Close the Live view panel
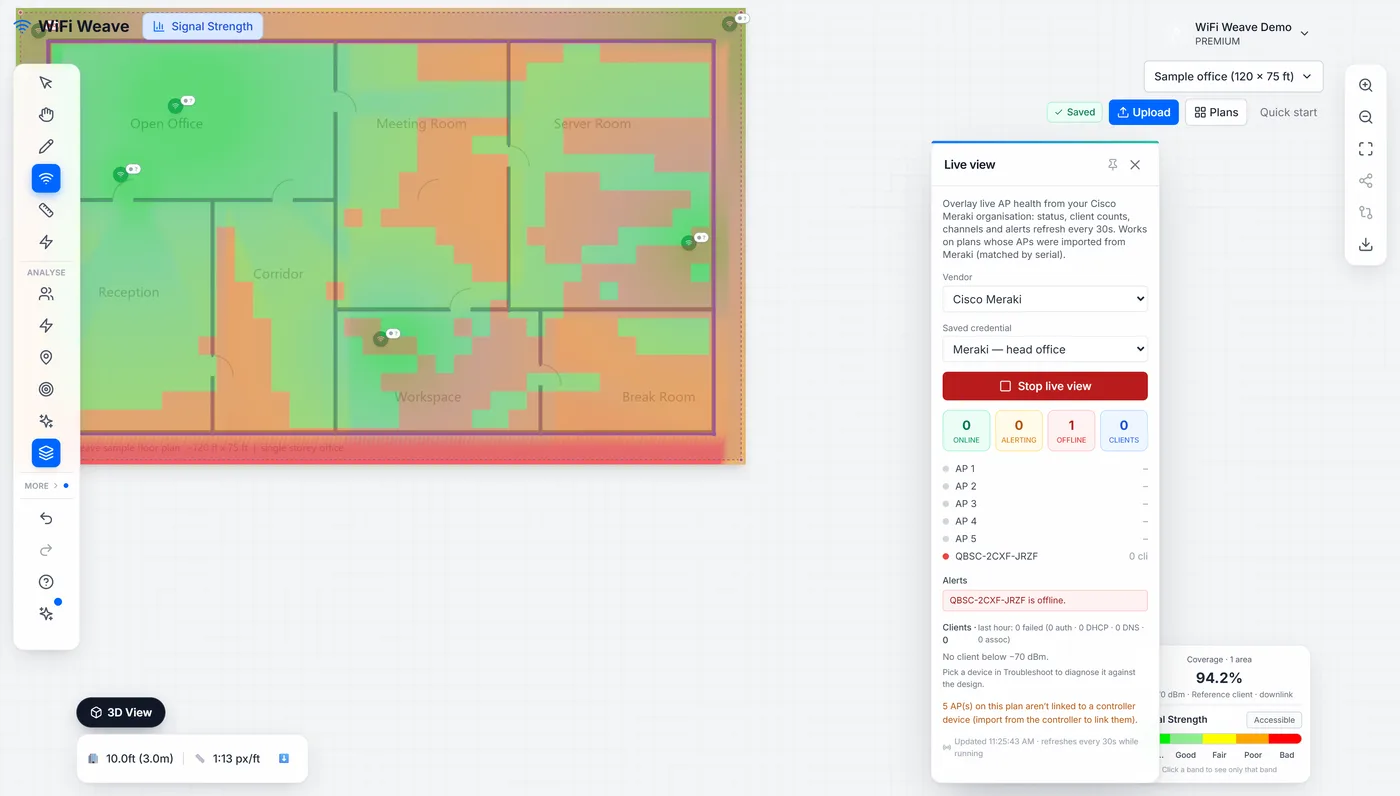This screenshot has height=796, width=1400. 1135,165
